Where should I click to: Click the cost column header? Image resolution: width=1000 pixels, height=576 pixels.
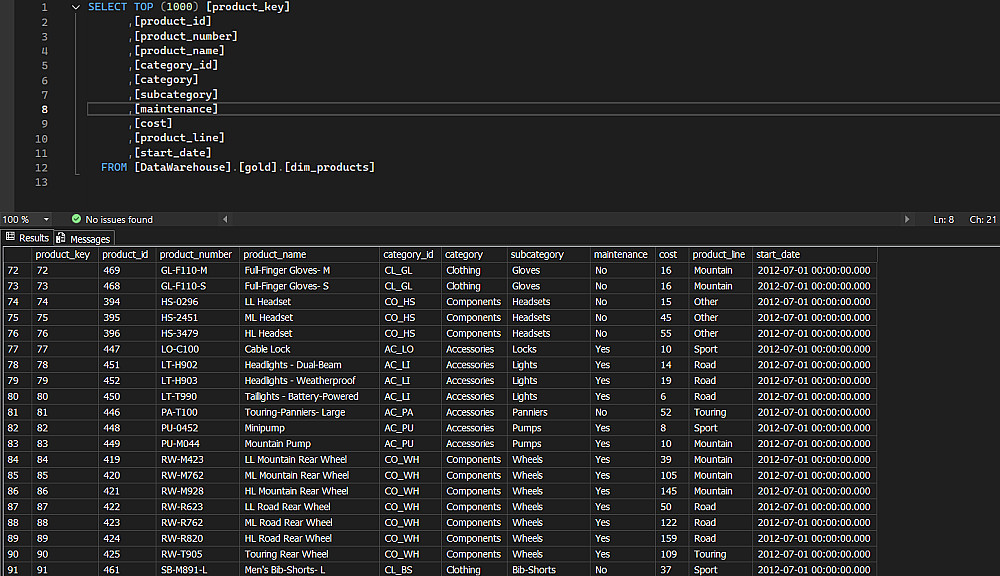[x=668, y=255]
